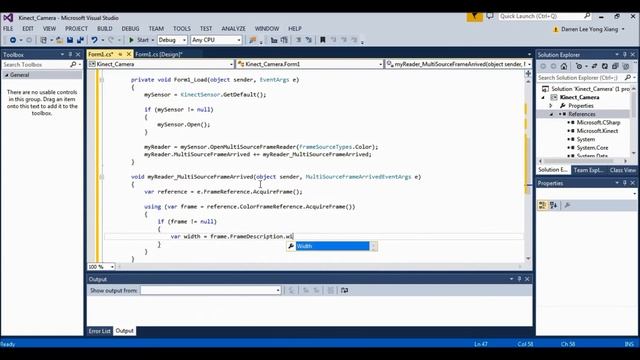This screenshot has height=360, width=640.
Task: Click Solution Explorer Refresh icon
Action: point(604,66)
